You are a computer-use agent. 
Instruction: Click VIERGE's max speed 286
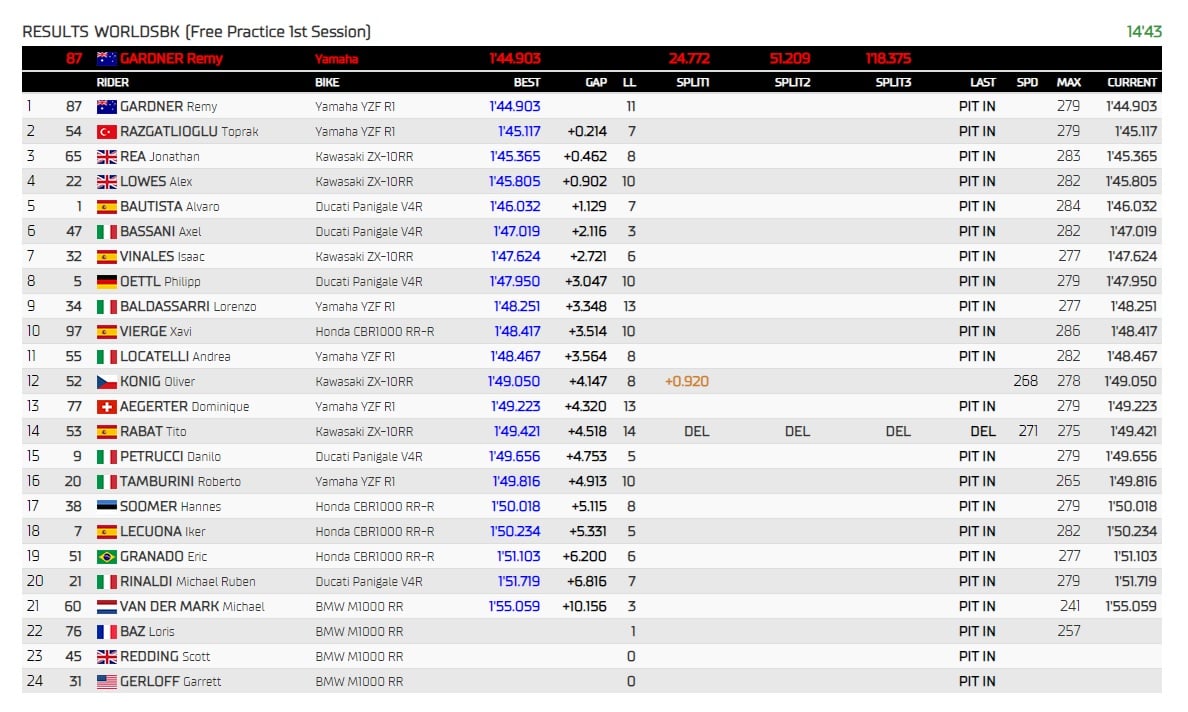pyautogui.click(x=1068, y=332)
